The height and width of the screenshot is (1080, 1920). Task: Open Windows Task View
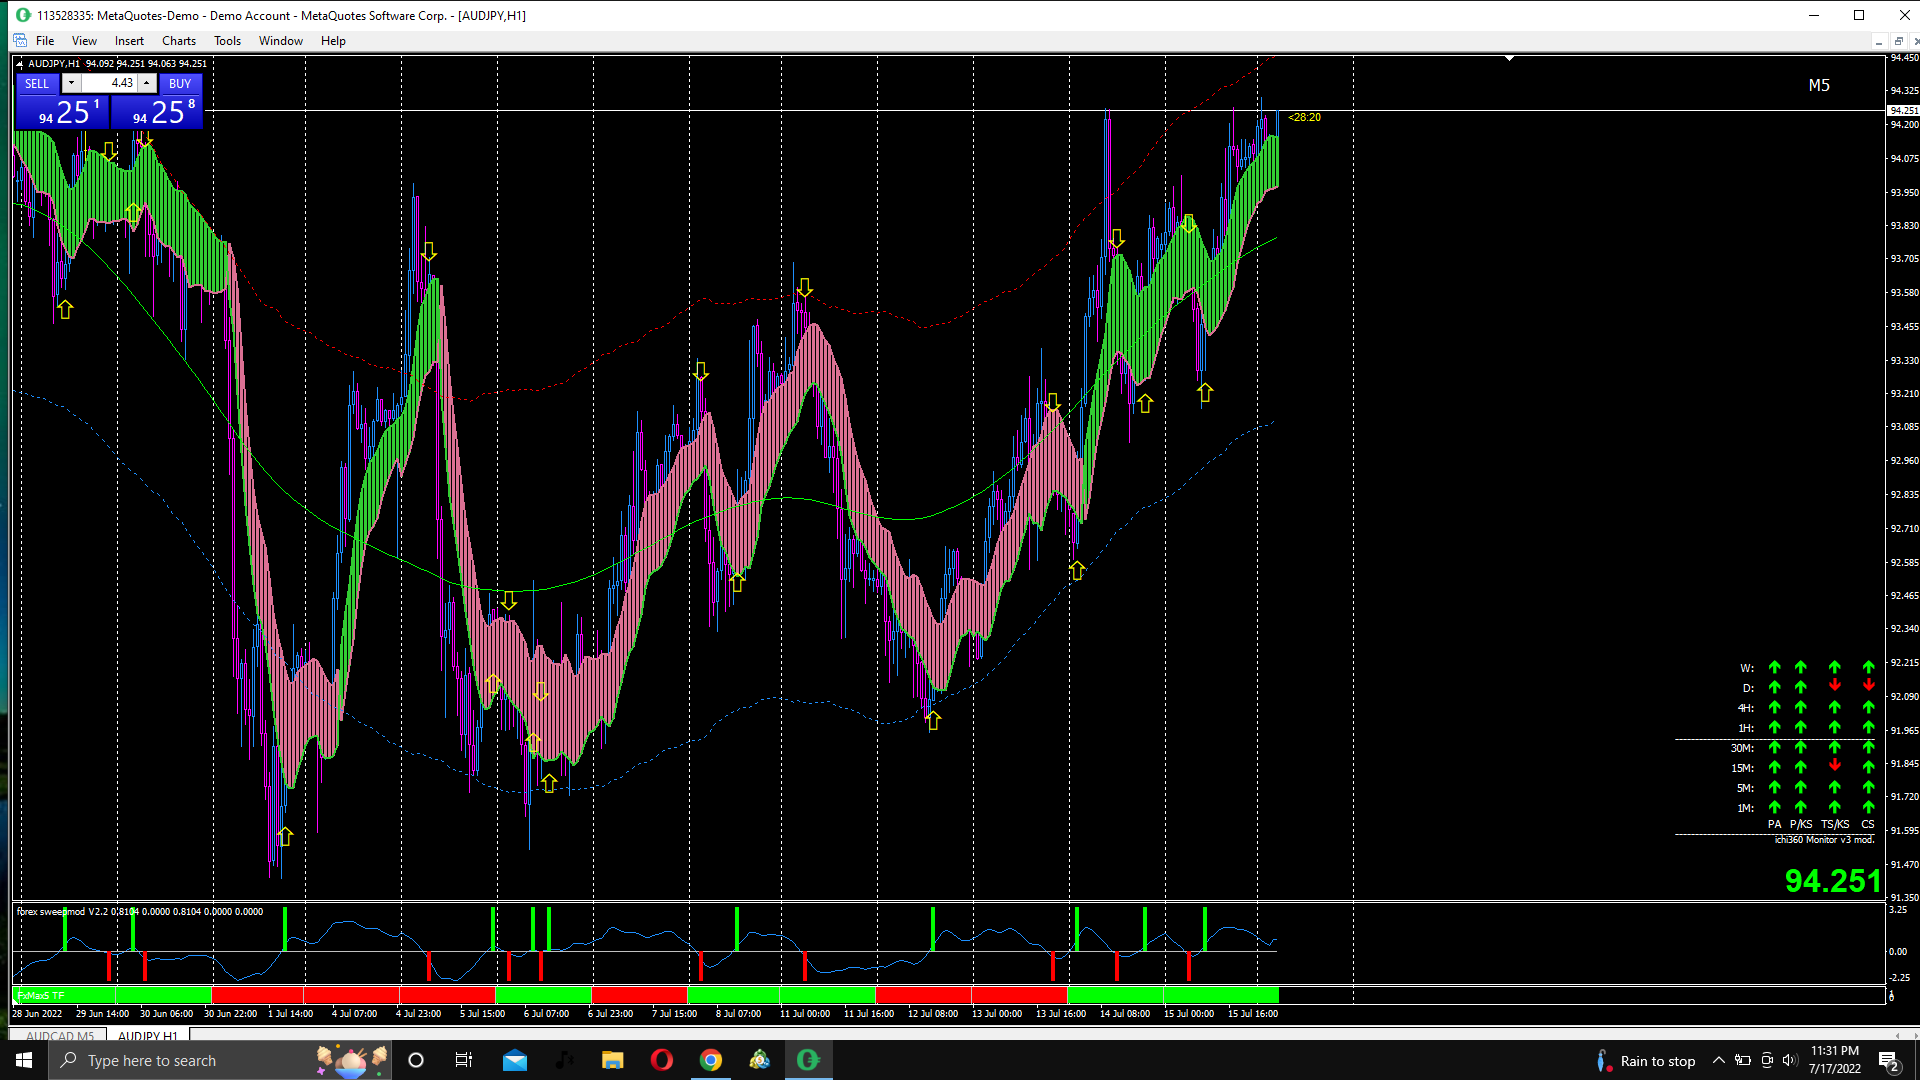464,1060
